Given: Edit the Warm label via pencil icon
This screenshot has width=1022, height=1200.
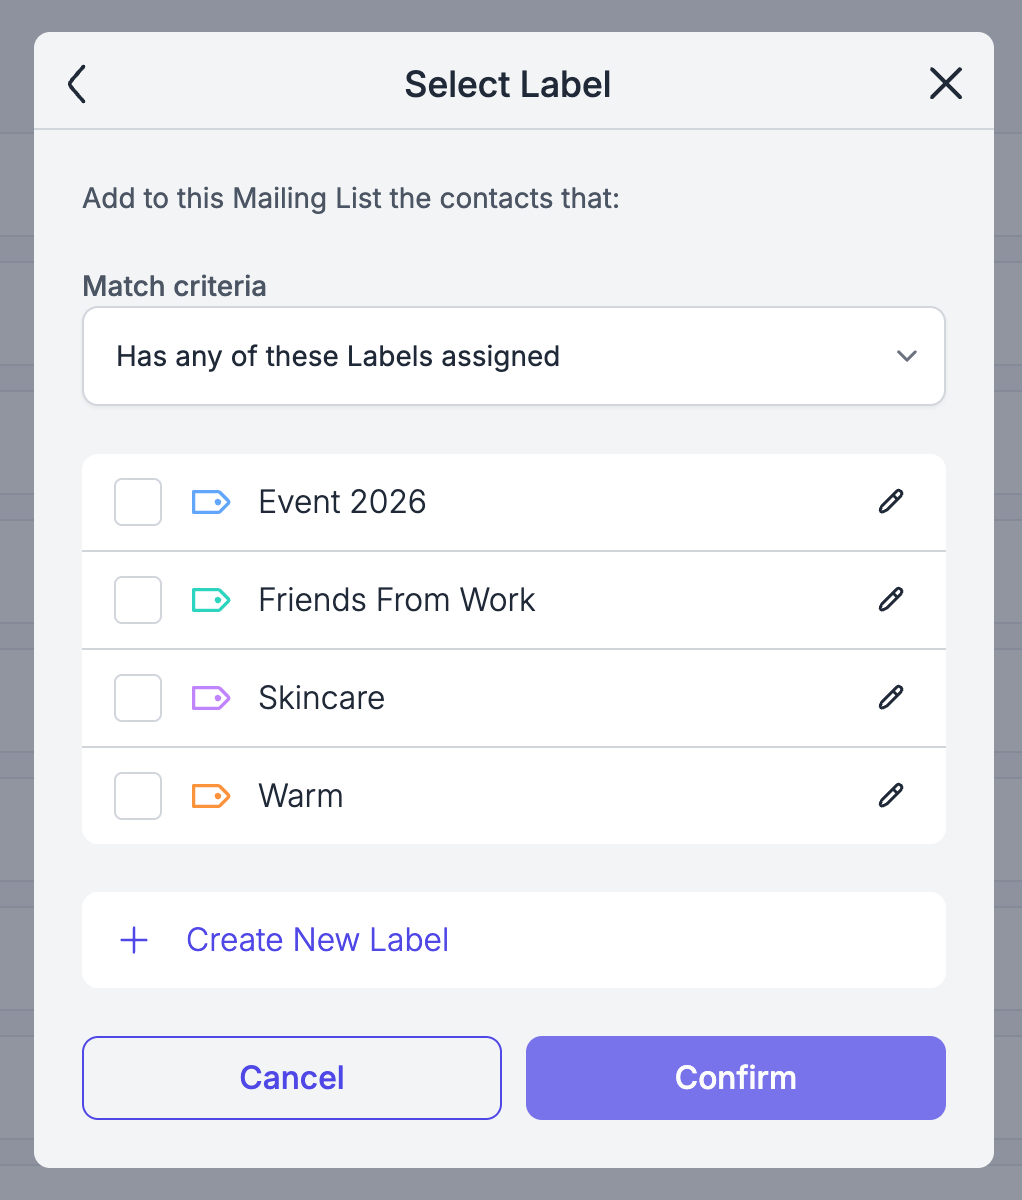Looking at the screenshot, I should coord(890,796).
